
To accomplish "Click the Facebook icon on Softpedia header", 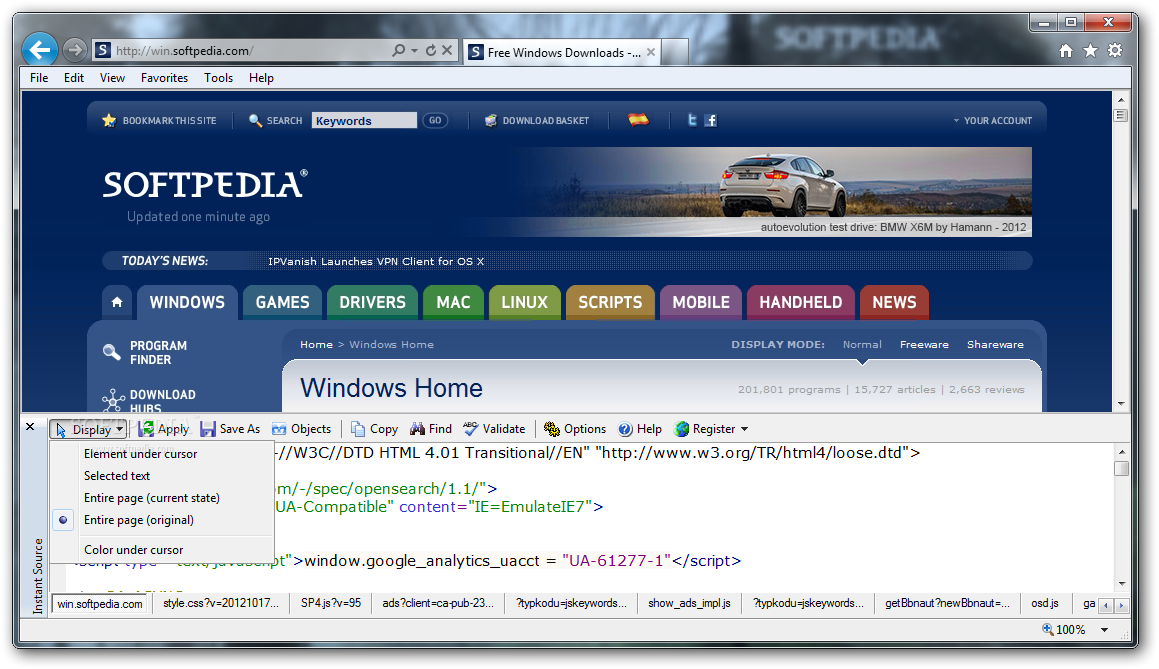I will [710, 120].
